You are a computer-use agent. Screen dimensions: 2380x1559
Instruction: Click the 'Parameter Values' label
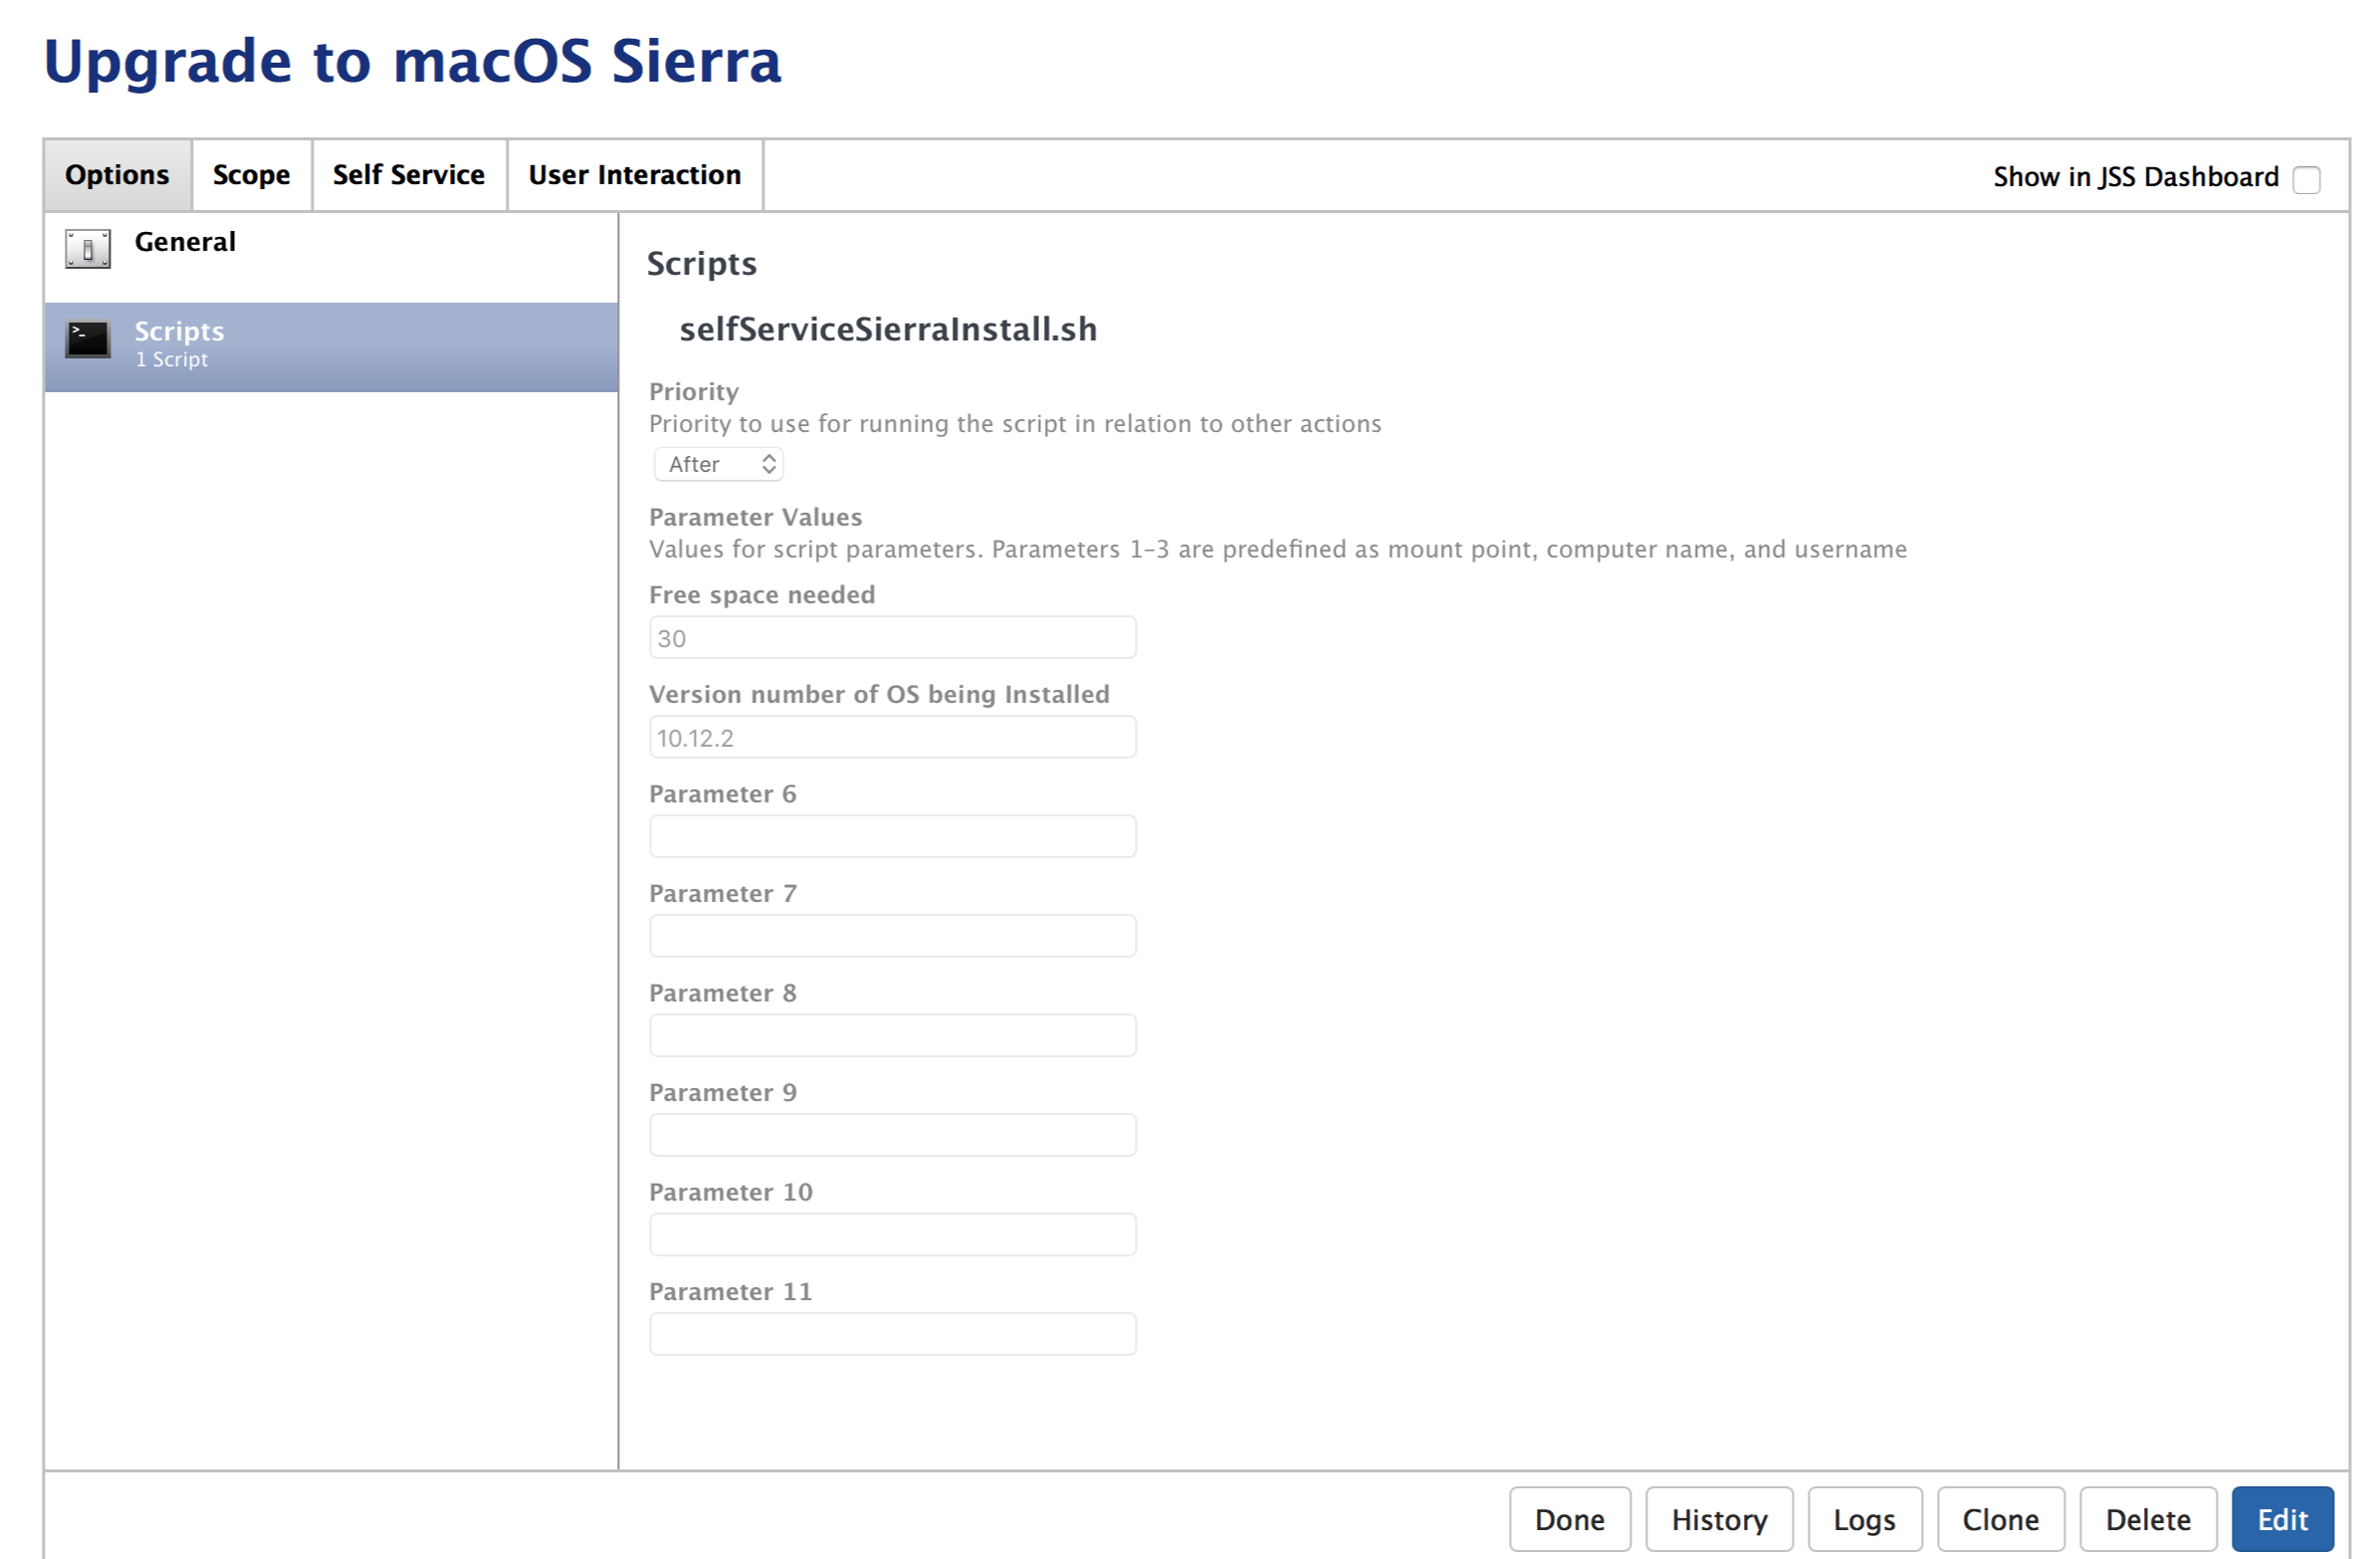[755, 517]
